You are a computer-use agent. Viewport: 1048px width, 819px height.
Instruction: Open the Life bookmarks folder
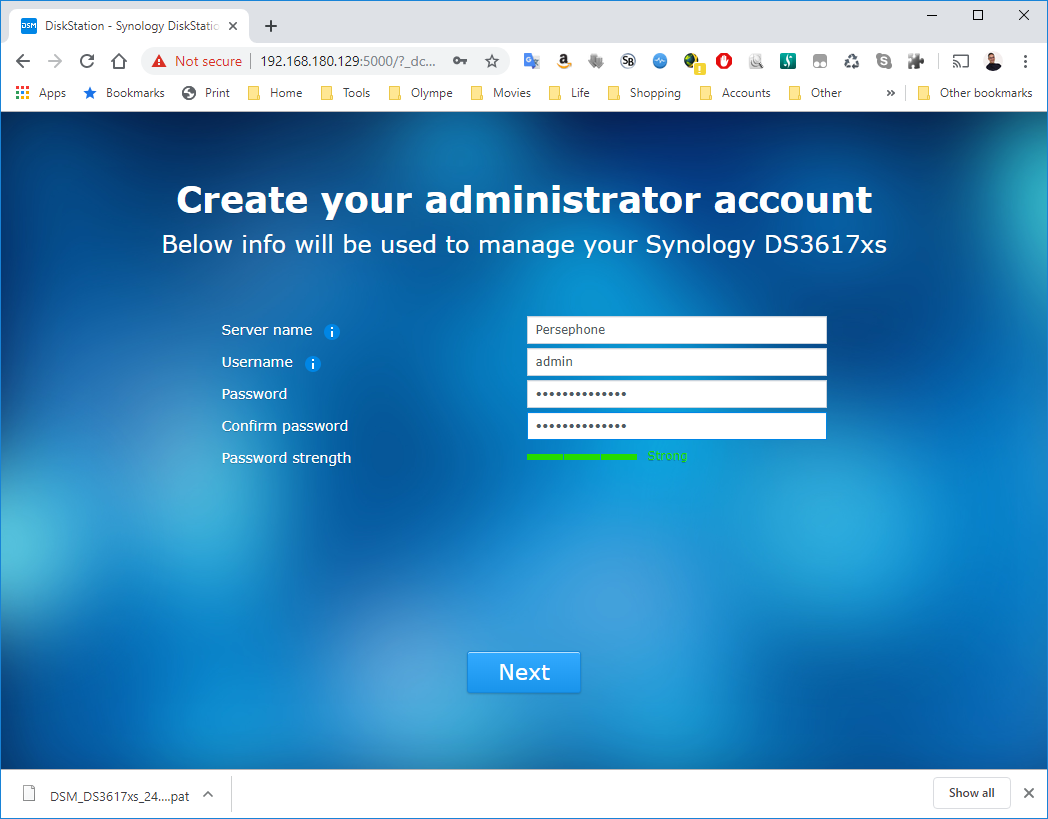(569, 93)
